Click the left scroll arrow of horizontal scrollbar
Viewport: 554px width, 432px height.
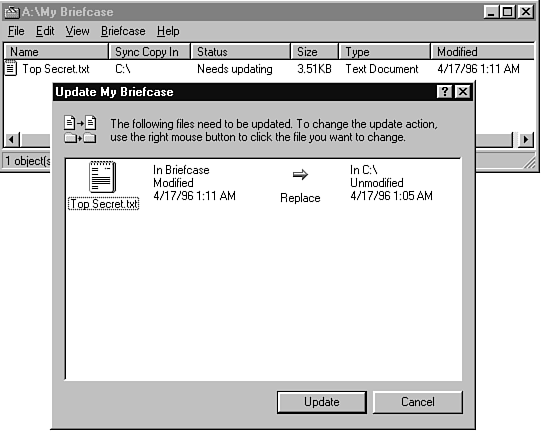pyautogui.click(x=11, y=140)
